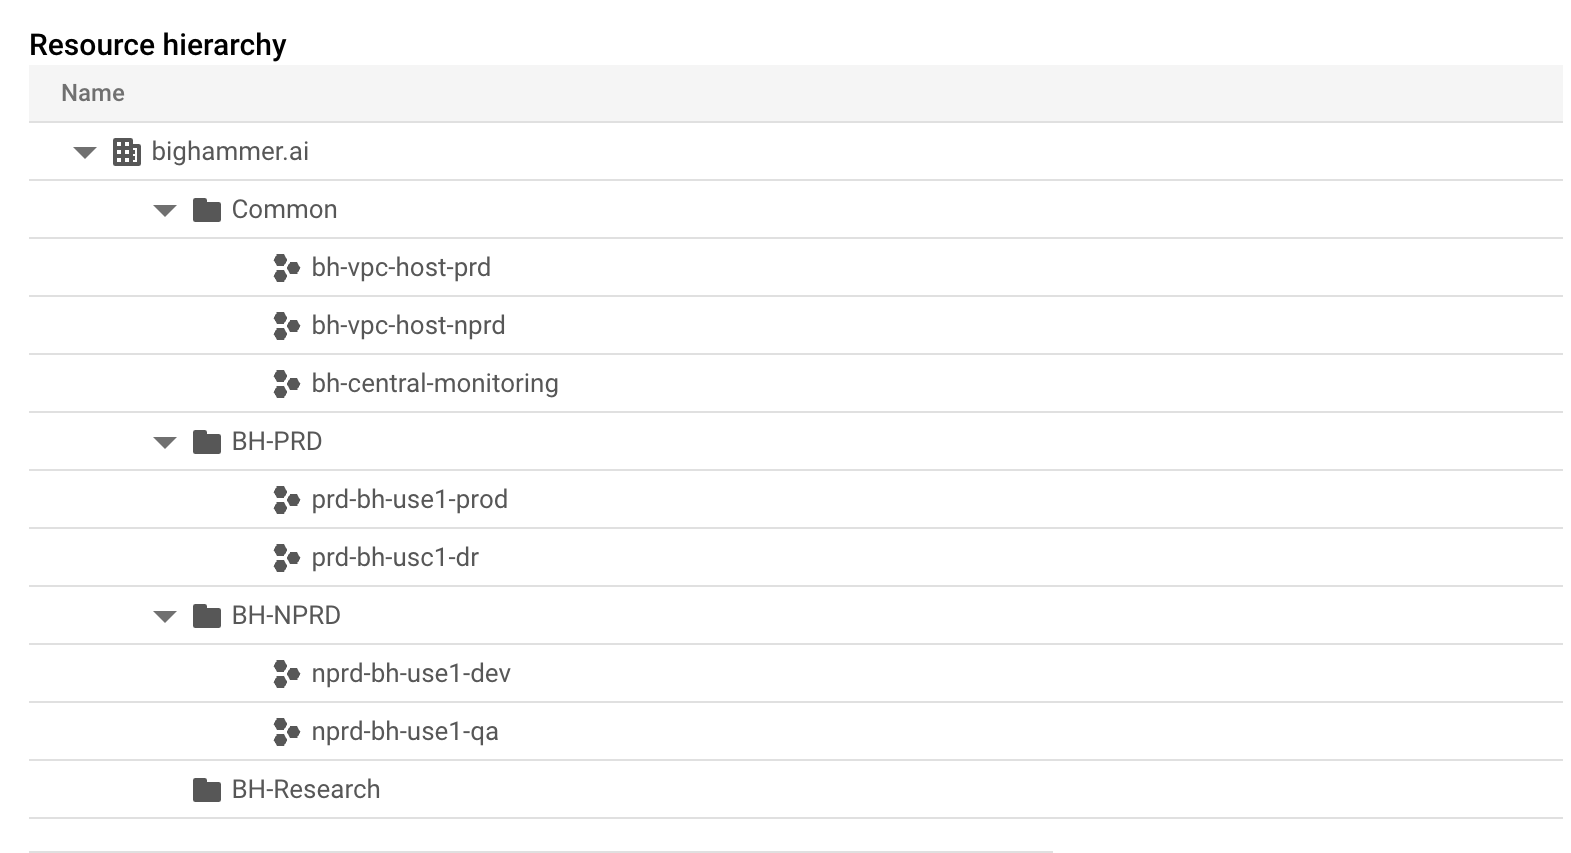Select the prd-bh-use1-prod row
Image resolution: width=1571 pixels, height=853 pixels.
point(410,499)
